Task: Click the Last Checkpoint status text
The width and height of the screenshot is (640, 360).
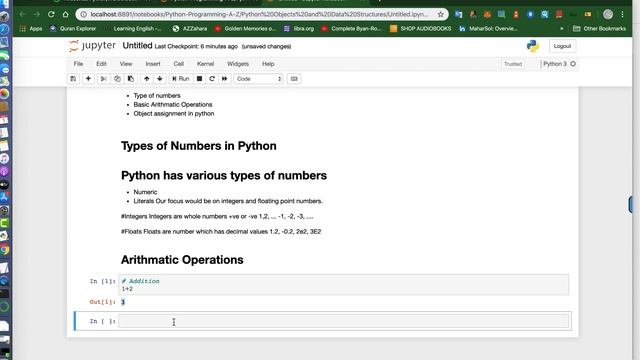Action: (196, 47)
